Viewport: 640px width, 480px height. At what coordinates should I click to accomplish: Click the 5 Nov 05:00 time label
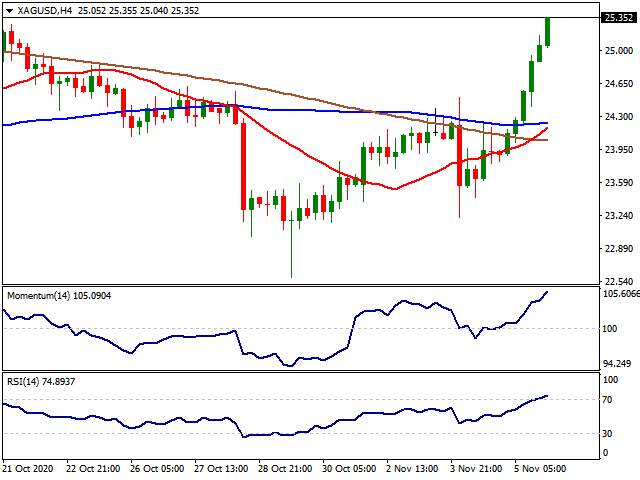click(540, 469)
